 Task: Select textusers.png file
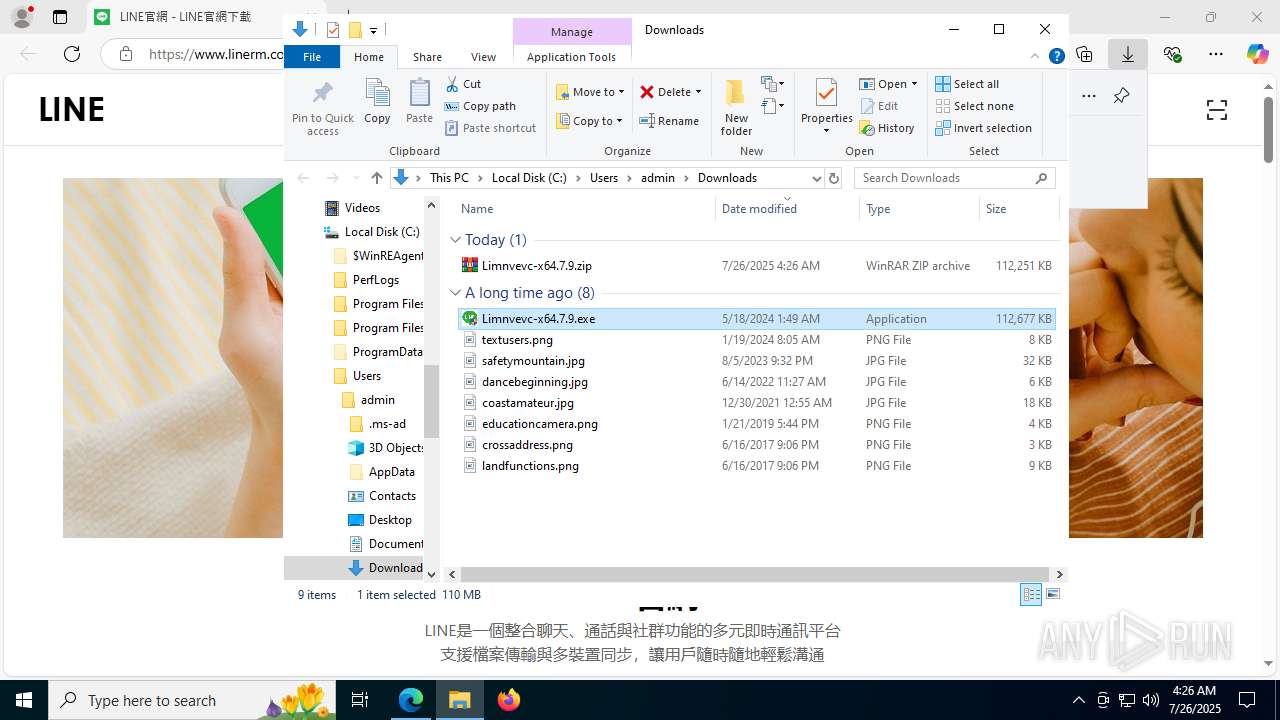click(x=756, y=340)
